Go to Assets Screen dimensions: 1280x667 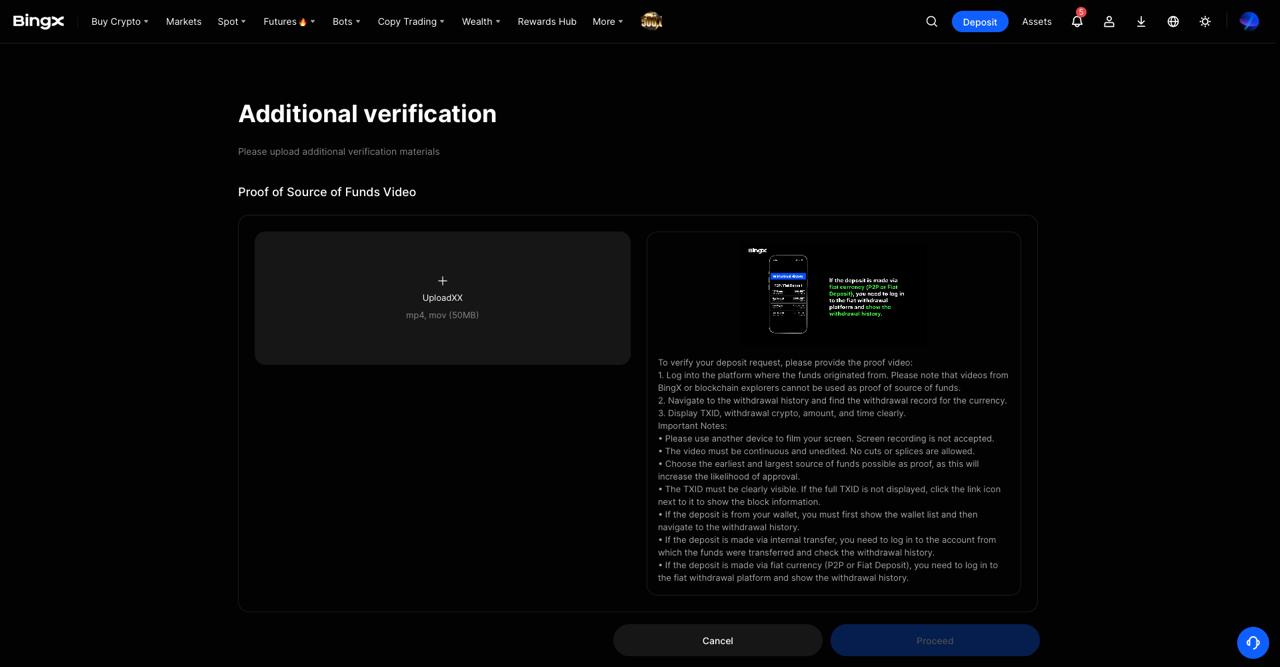point(1037,21)
